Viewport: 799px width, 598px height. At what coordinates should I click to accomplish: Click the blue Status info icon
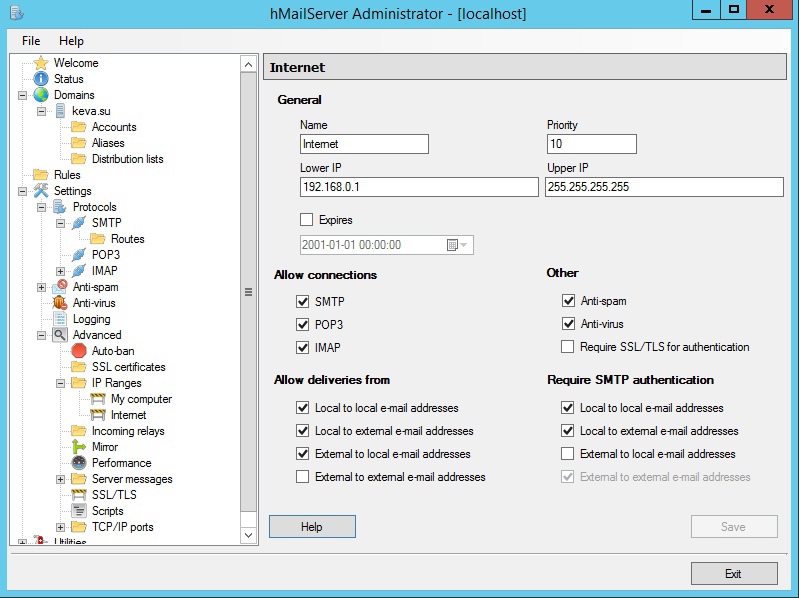tap(41, 79)
